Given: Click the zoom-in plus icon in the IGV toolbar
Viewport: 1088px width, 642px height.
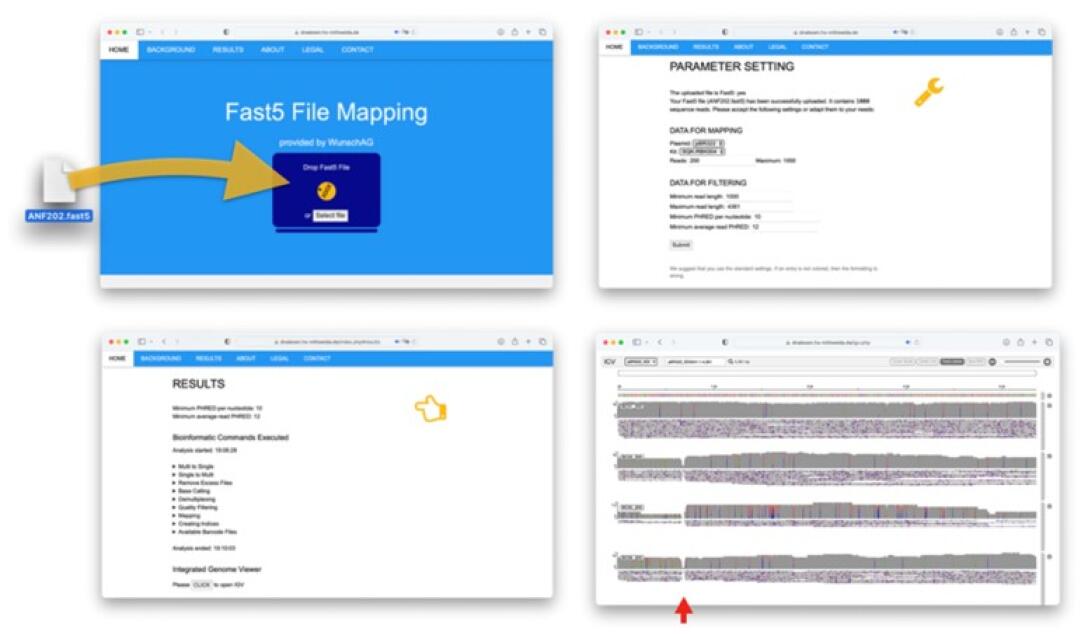Looking at the screenshot, I should [x=1047, y=362].
